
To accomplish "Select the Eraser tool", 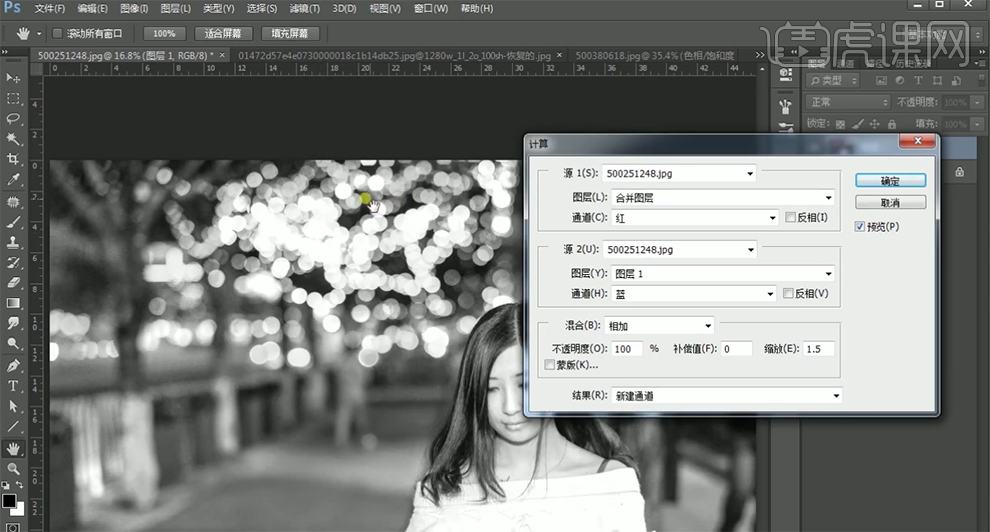I will point(13,283).
